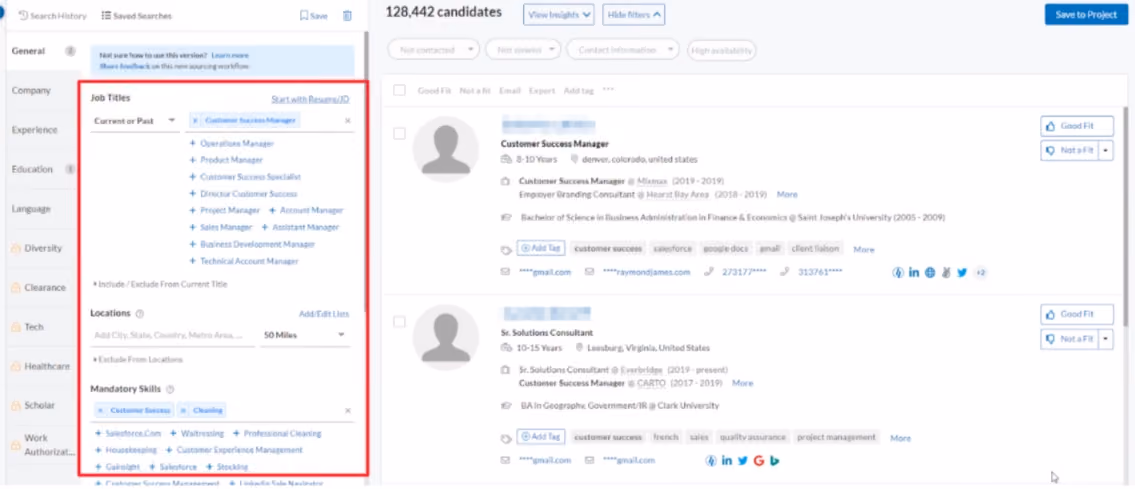Viewport: 1135px width, 489px height.
Task: Open the Mandatory Skills help icon
Action: pos(170,389)
